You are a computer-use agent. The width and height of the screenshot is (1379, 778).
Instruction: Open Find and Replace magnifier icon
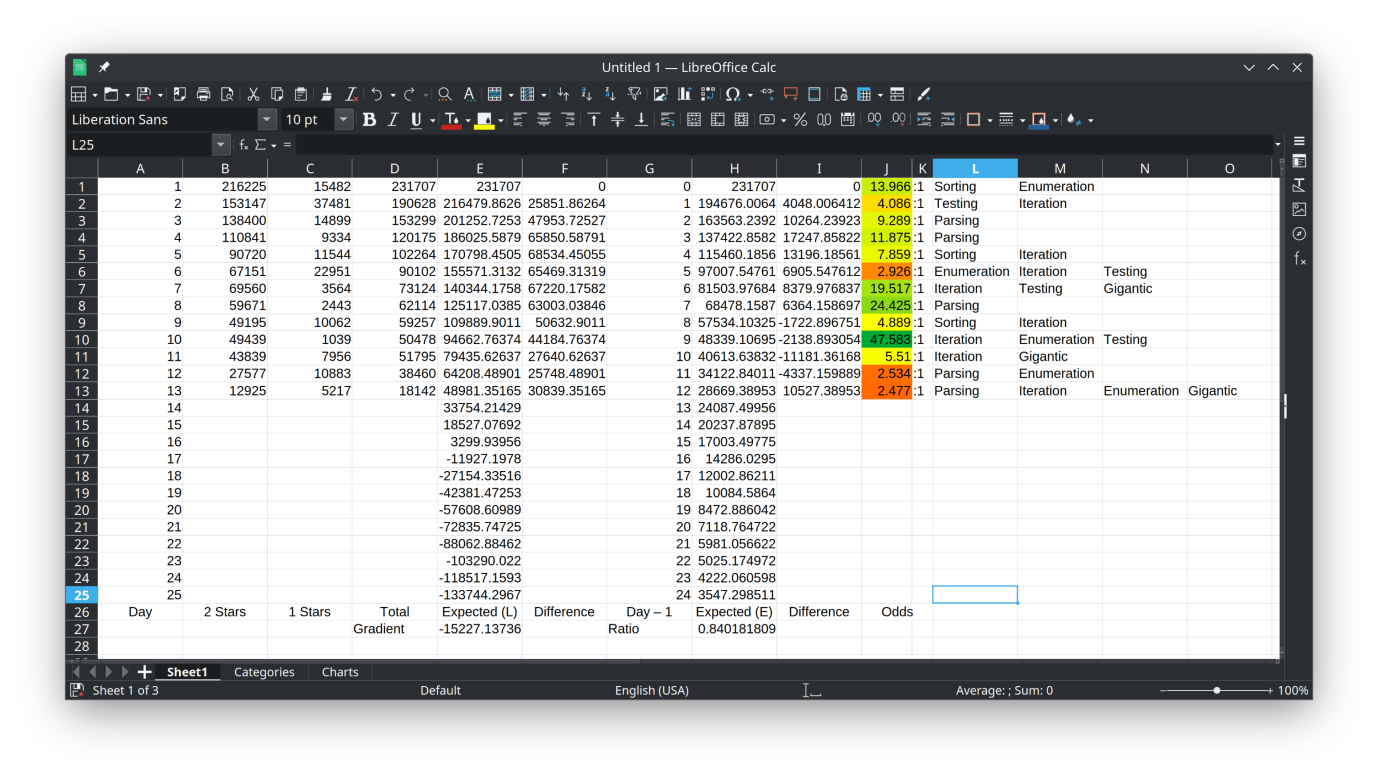point(445,94)
